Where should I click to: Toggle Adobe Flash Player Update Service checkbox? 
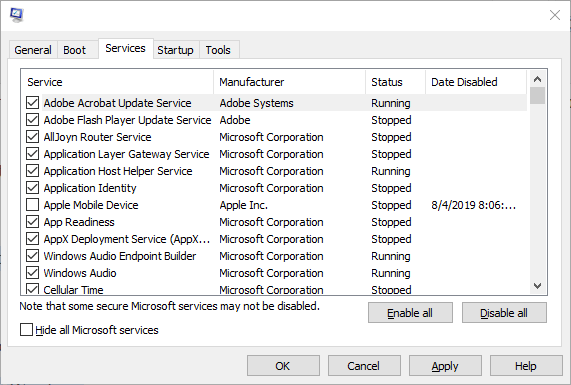pyautogui.click(x=32, y=120)
